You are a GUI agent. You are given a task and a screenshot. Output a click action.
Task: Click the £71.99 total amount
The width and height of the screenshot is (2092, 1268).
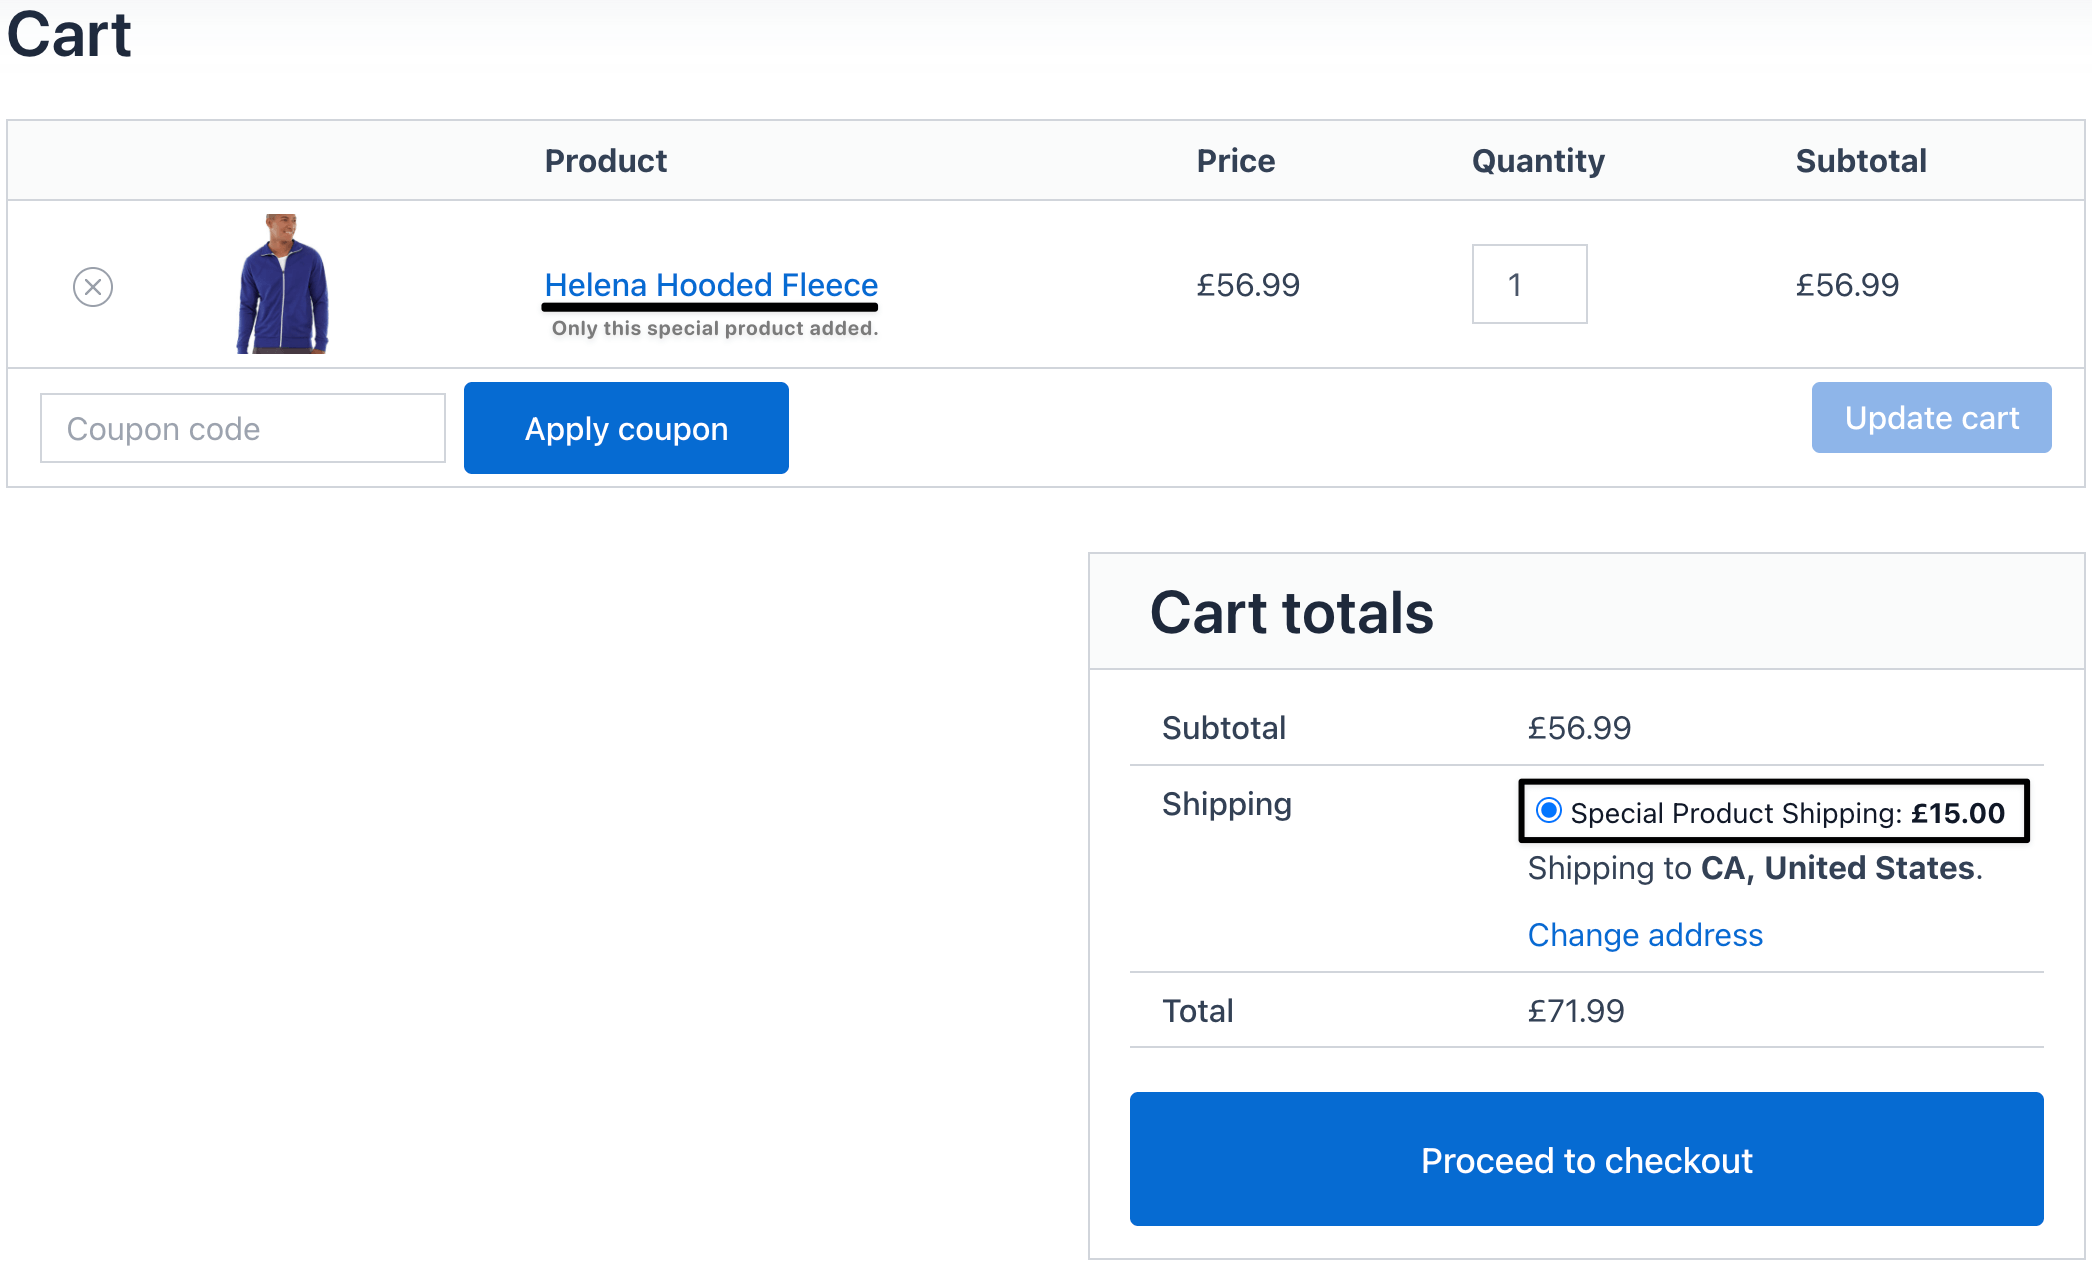tap(1576, 1011)
